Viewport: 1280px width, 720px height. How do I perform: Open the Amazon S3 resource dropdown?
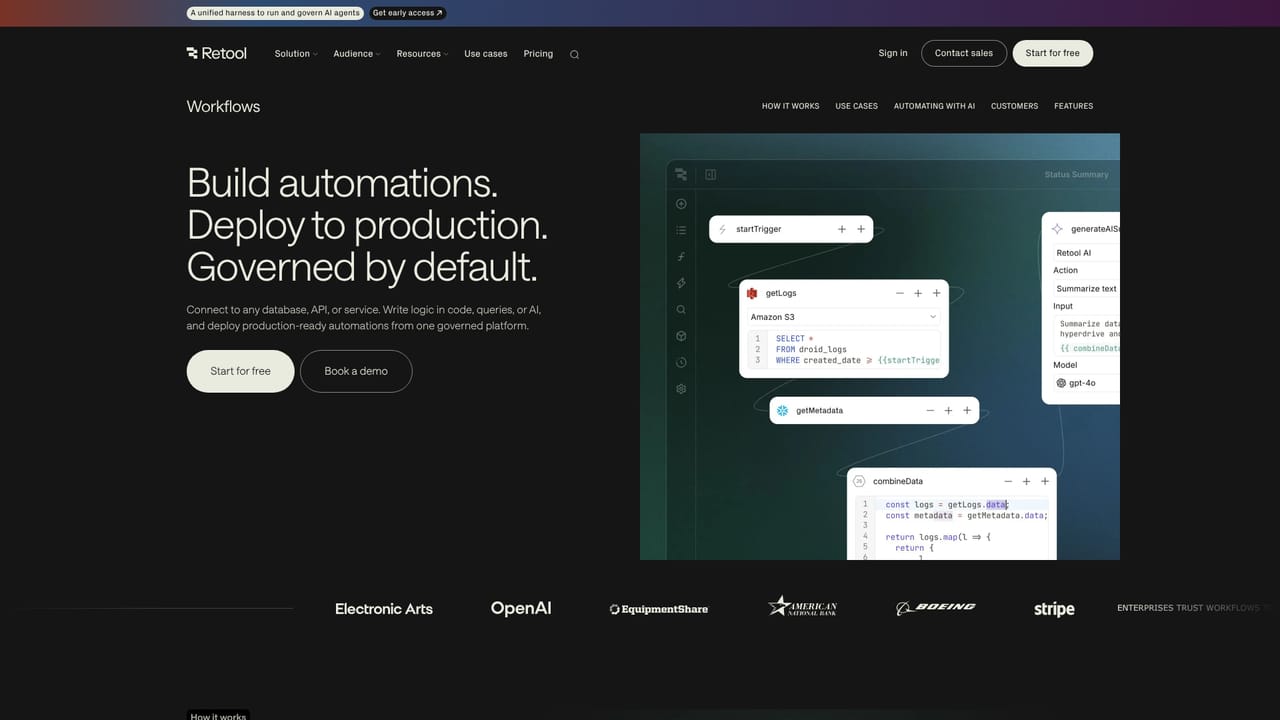click(844, 317)
